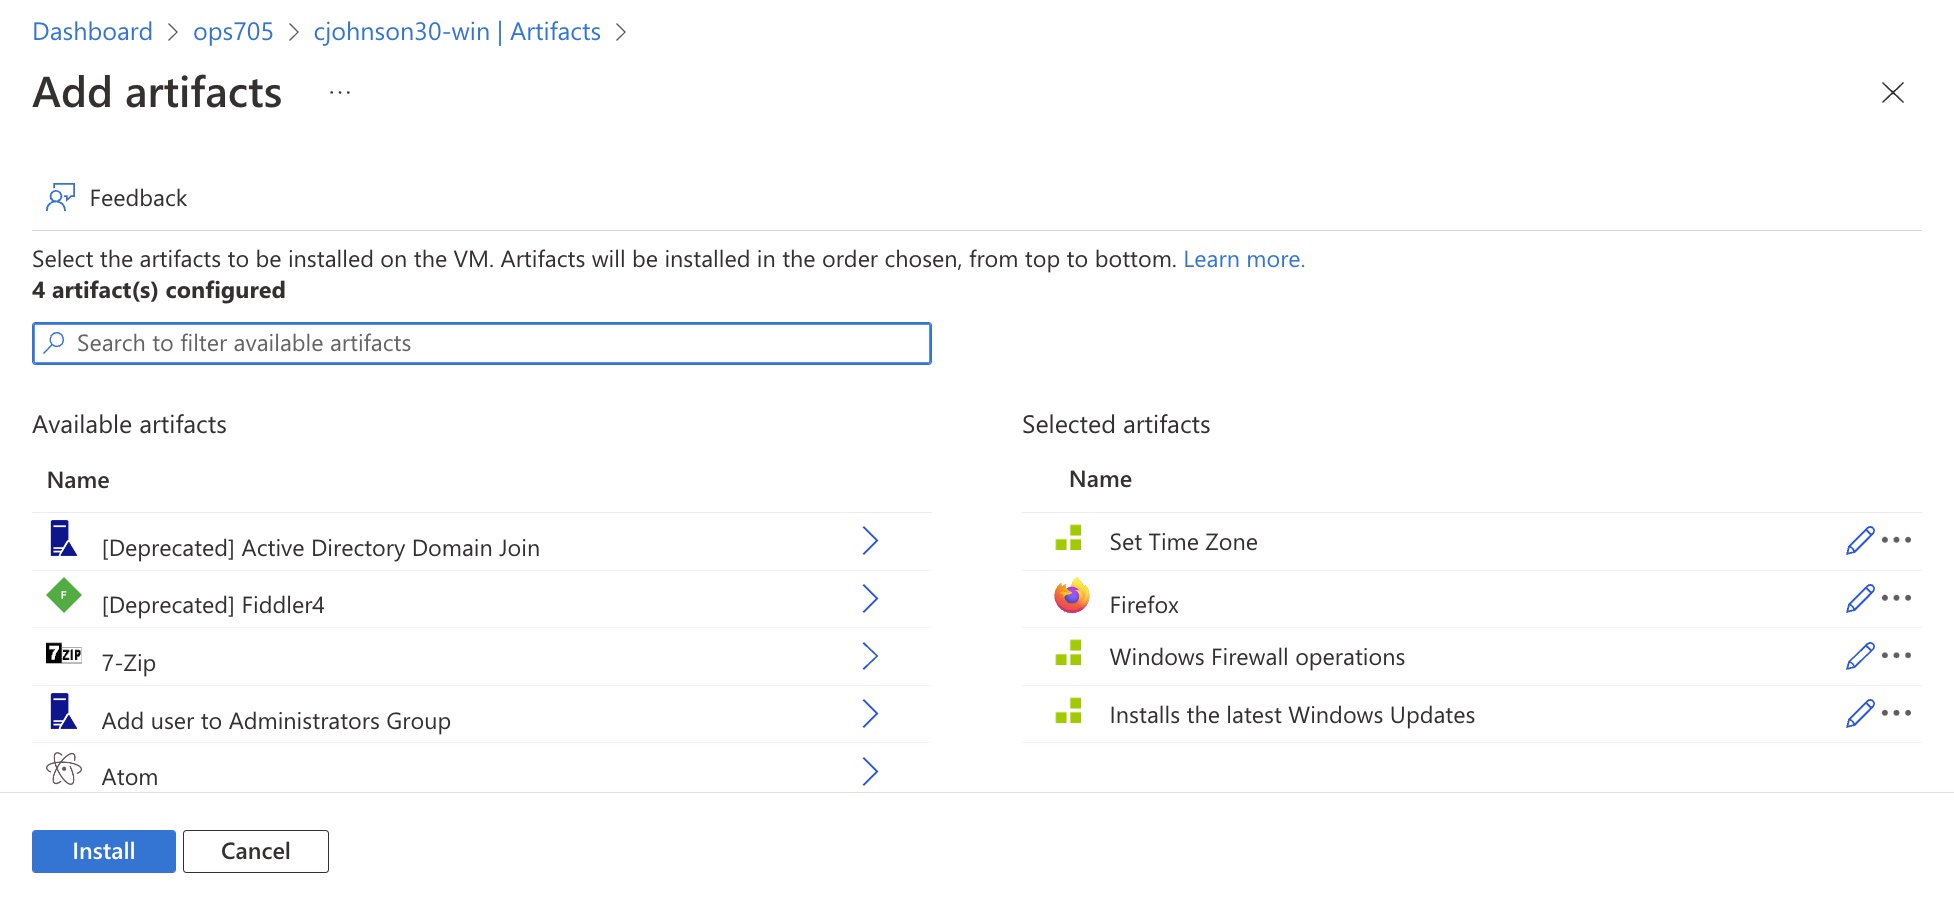The image size is (1954, 901).
Task: Expand the 7-Zip artifact details
Action: [869, 656]
